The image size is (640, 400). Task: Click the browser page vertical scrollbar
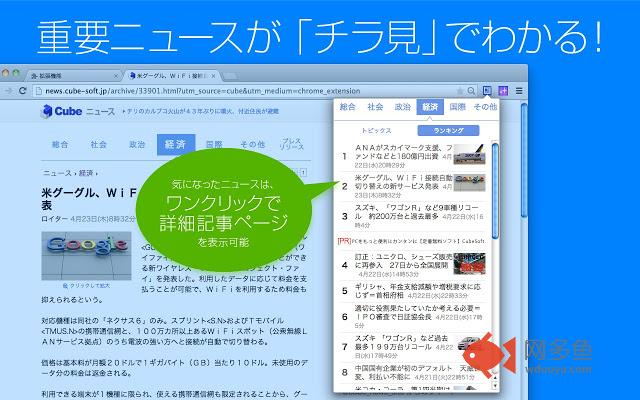coord(524,161)
